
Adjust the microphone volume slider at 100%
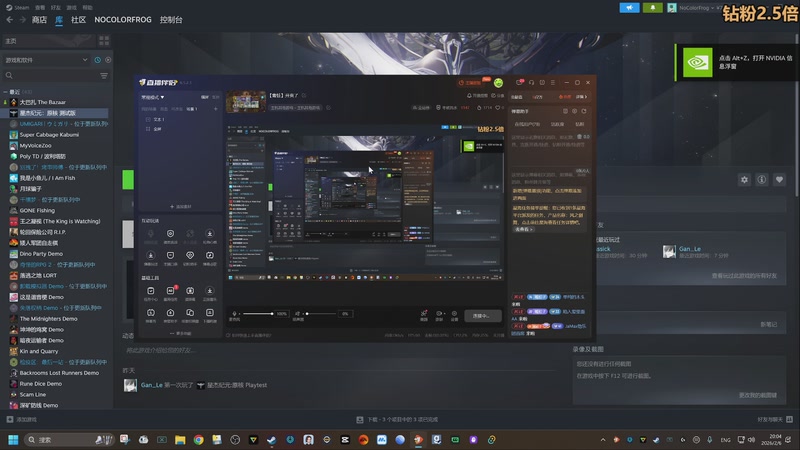pyautogui.click(x=258, y=313)
